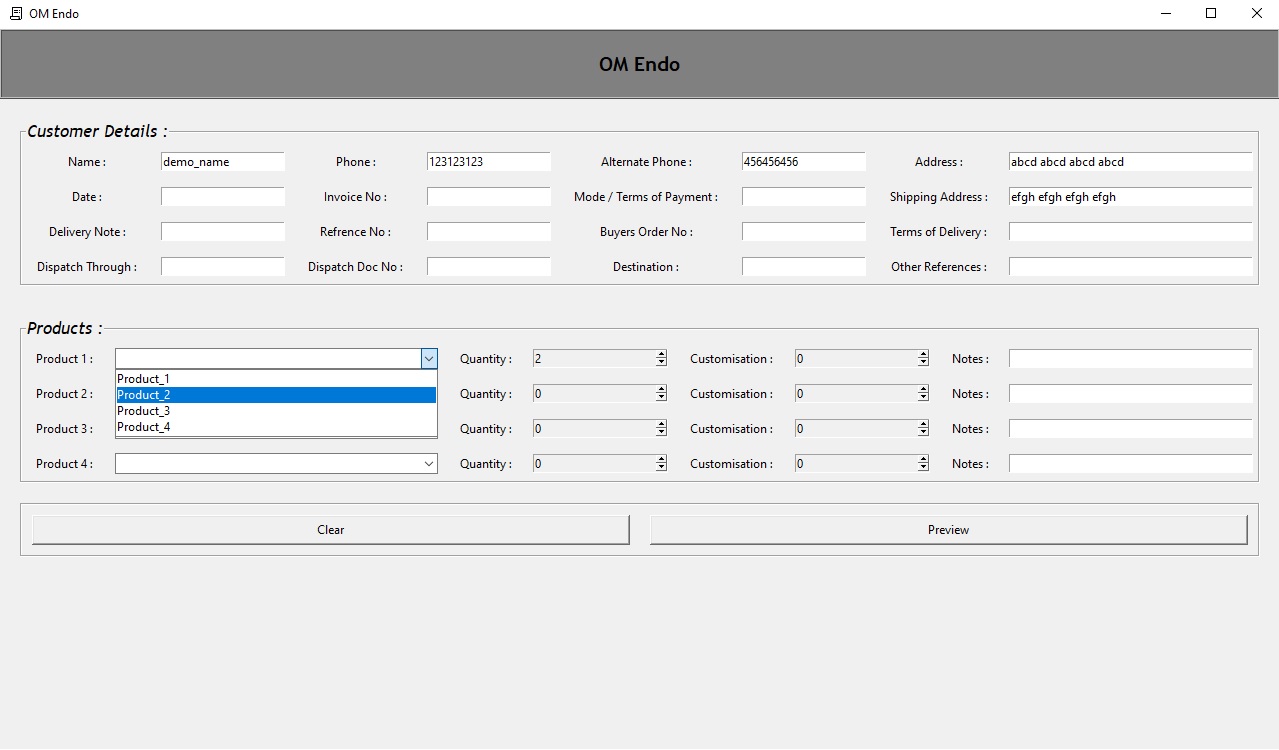Focus the Mode / Terms of Payment field
1279x750 pixels.
pyautogui.click(x=803, y=197)
